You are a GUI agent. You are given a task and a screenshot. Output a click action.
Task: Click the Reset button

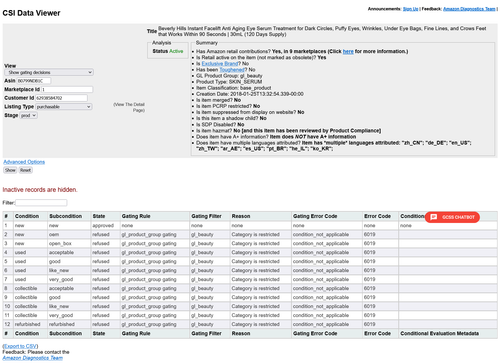pos(25,170)
